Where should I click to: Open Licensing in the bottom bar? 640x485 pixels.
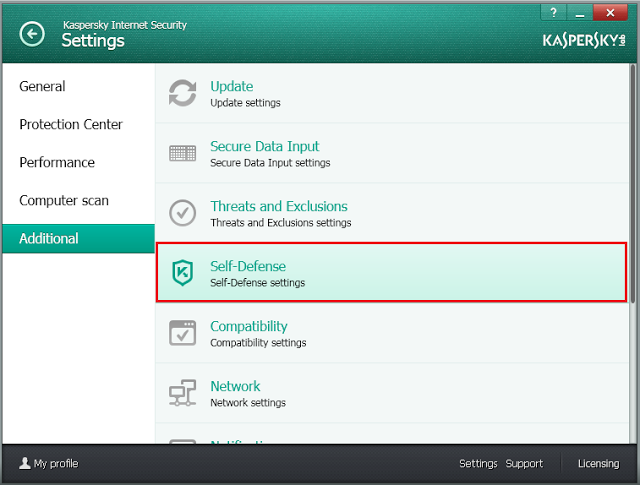[598, 463]
